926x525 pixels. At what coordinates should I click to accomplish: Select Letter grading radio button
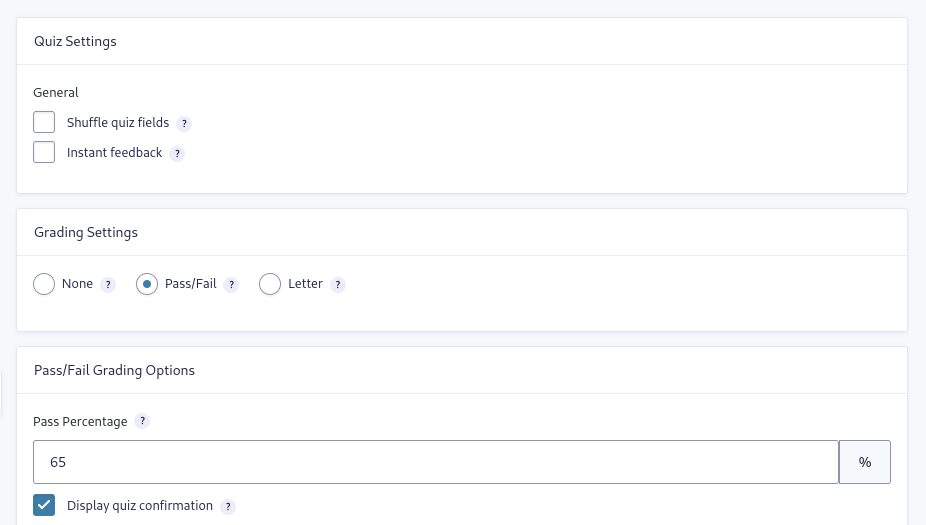270,284
